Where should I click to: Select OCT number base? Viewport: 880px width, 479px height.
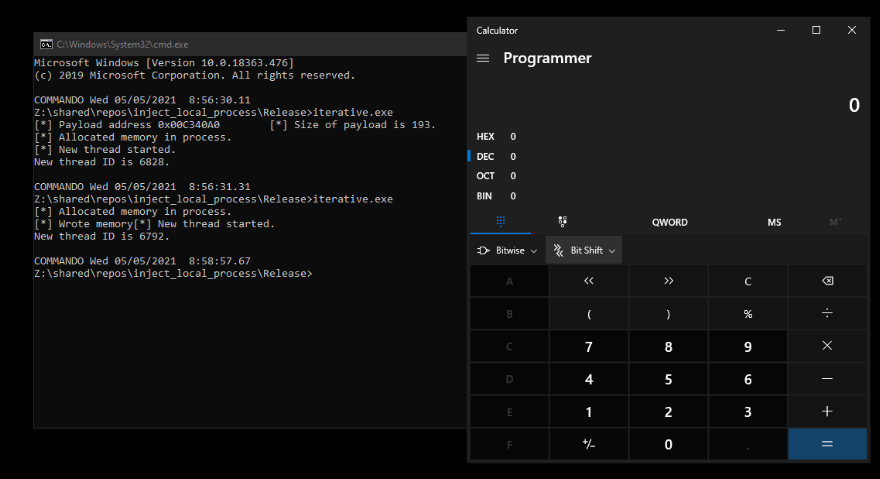(486, 176)
